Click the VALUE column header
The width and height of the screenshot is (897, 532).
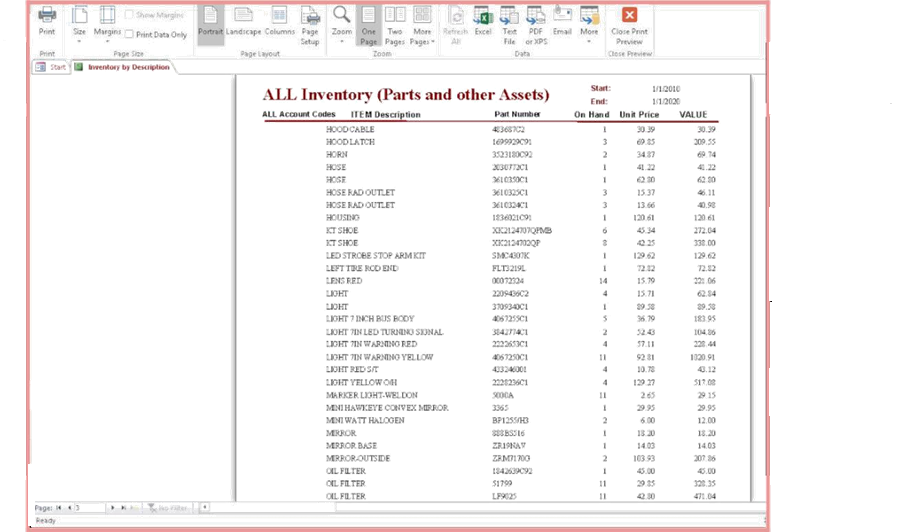tap(693, 114)
